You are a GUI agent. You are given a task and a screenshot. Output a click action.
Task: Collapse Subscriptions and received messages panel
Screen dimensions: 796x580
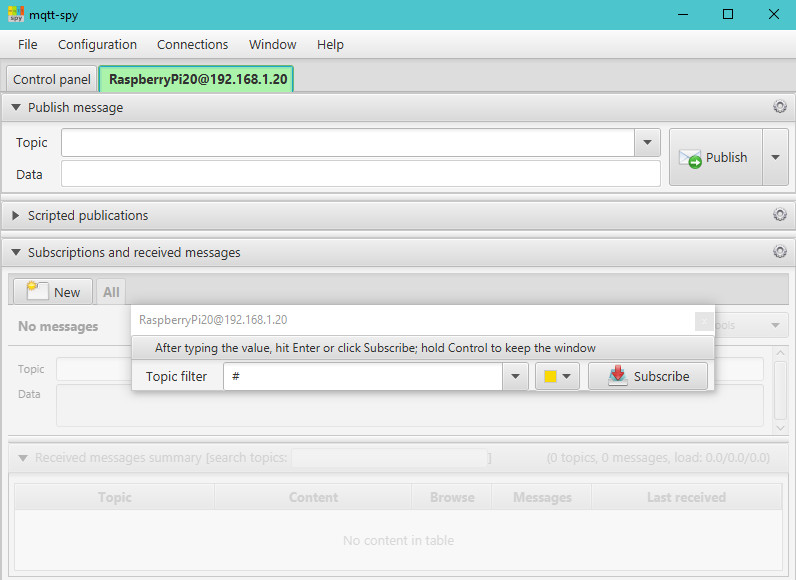point(16,252)
